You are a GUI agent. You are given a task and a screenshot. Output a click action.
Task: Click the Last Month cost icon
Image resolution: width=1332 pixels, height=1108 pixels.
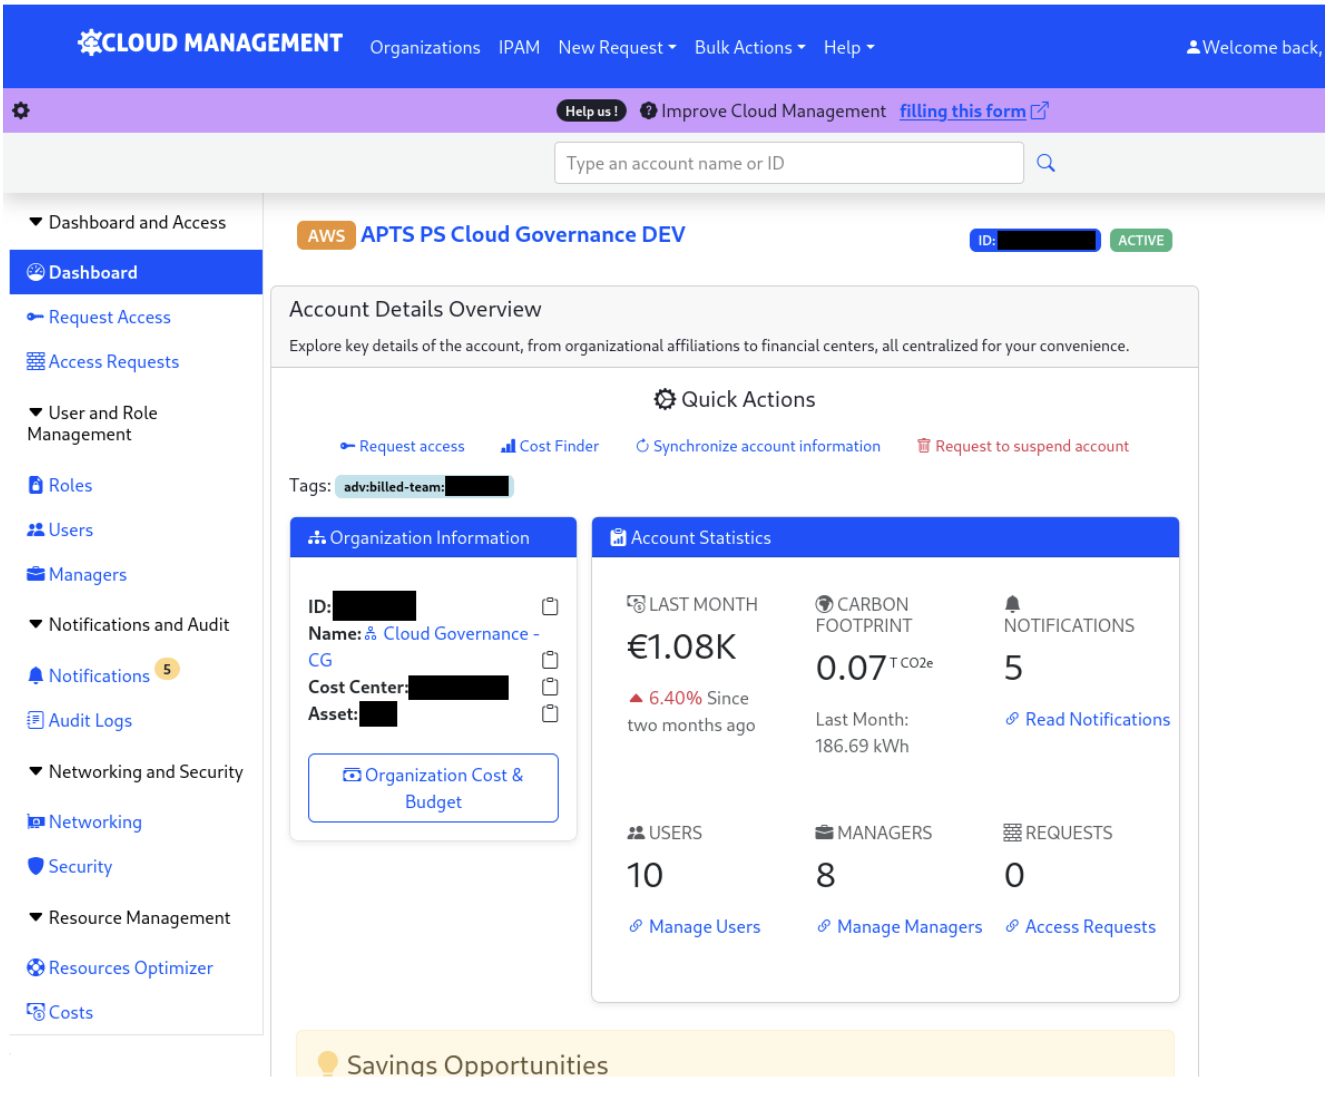(636, 604)
